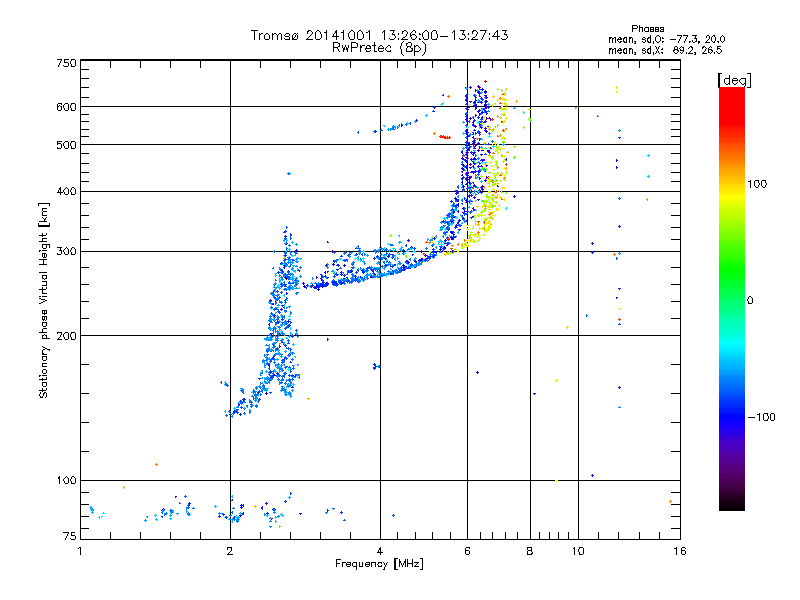Click the y-axis tick label '600'
Image resolution: width=800 pixels, height=600 pixels.
[66, 107]
